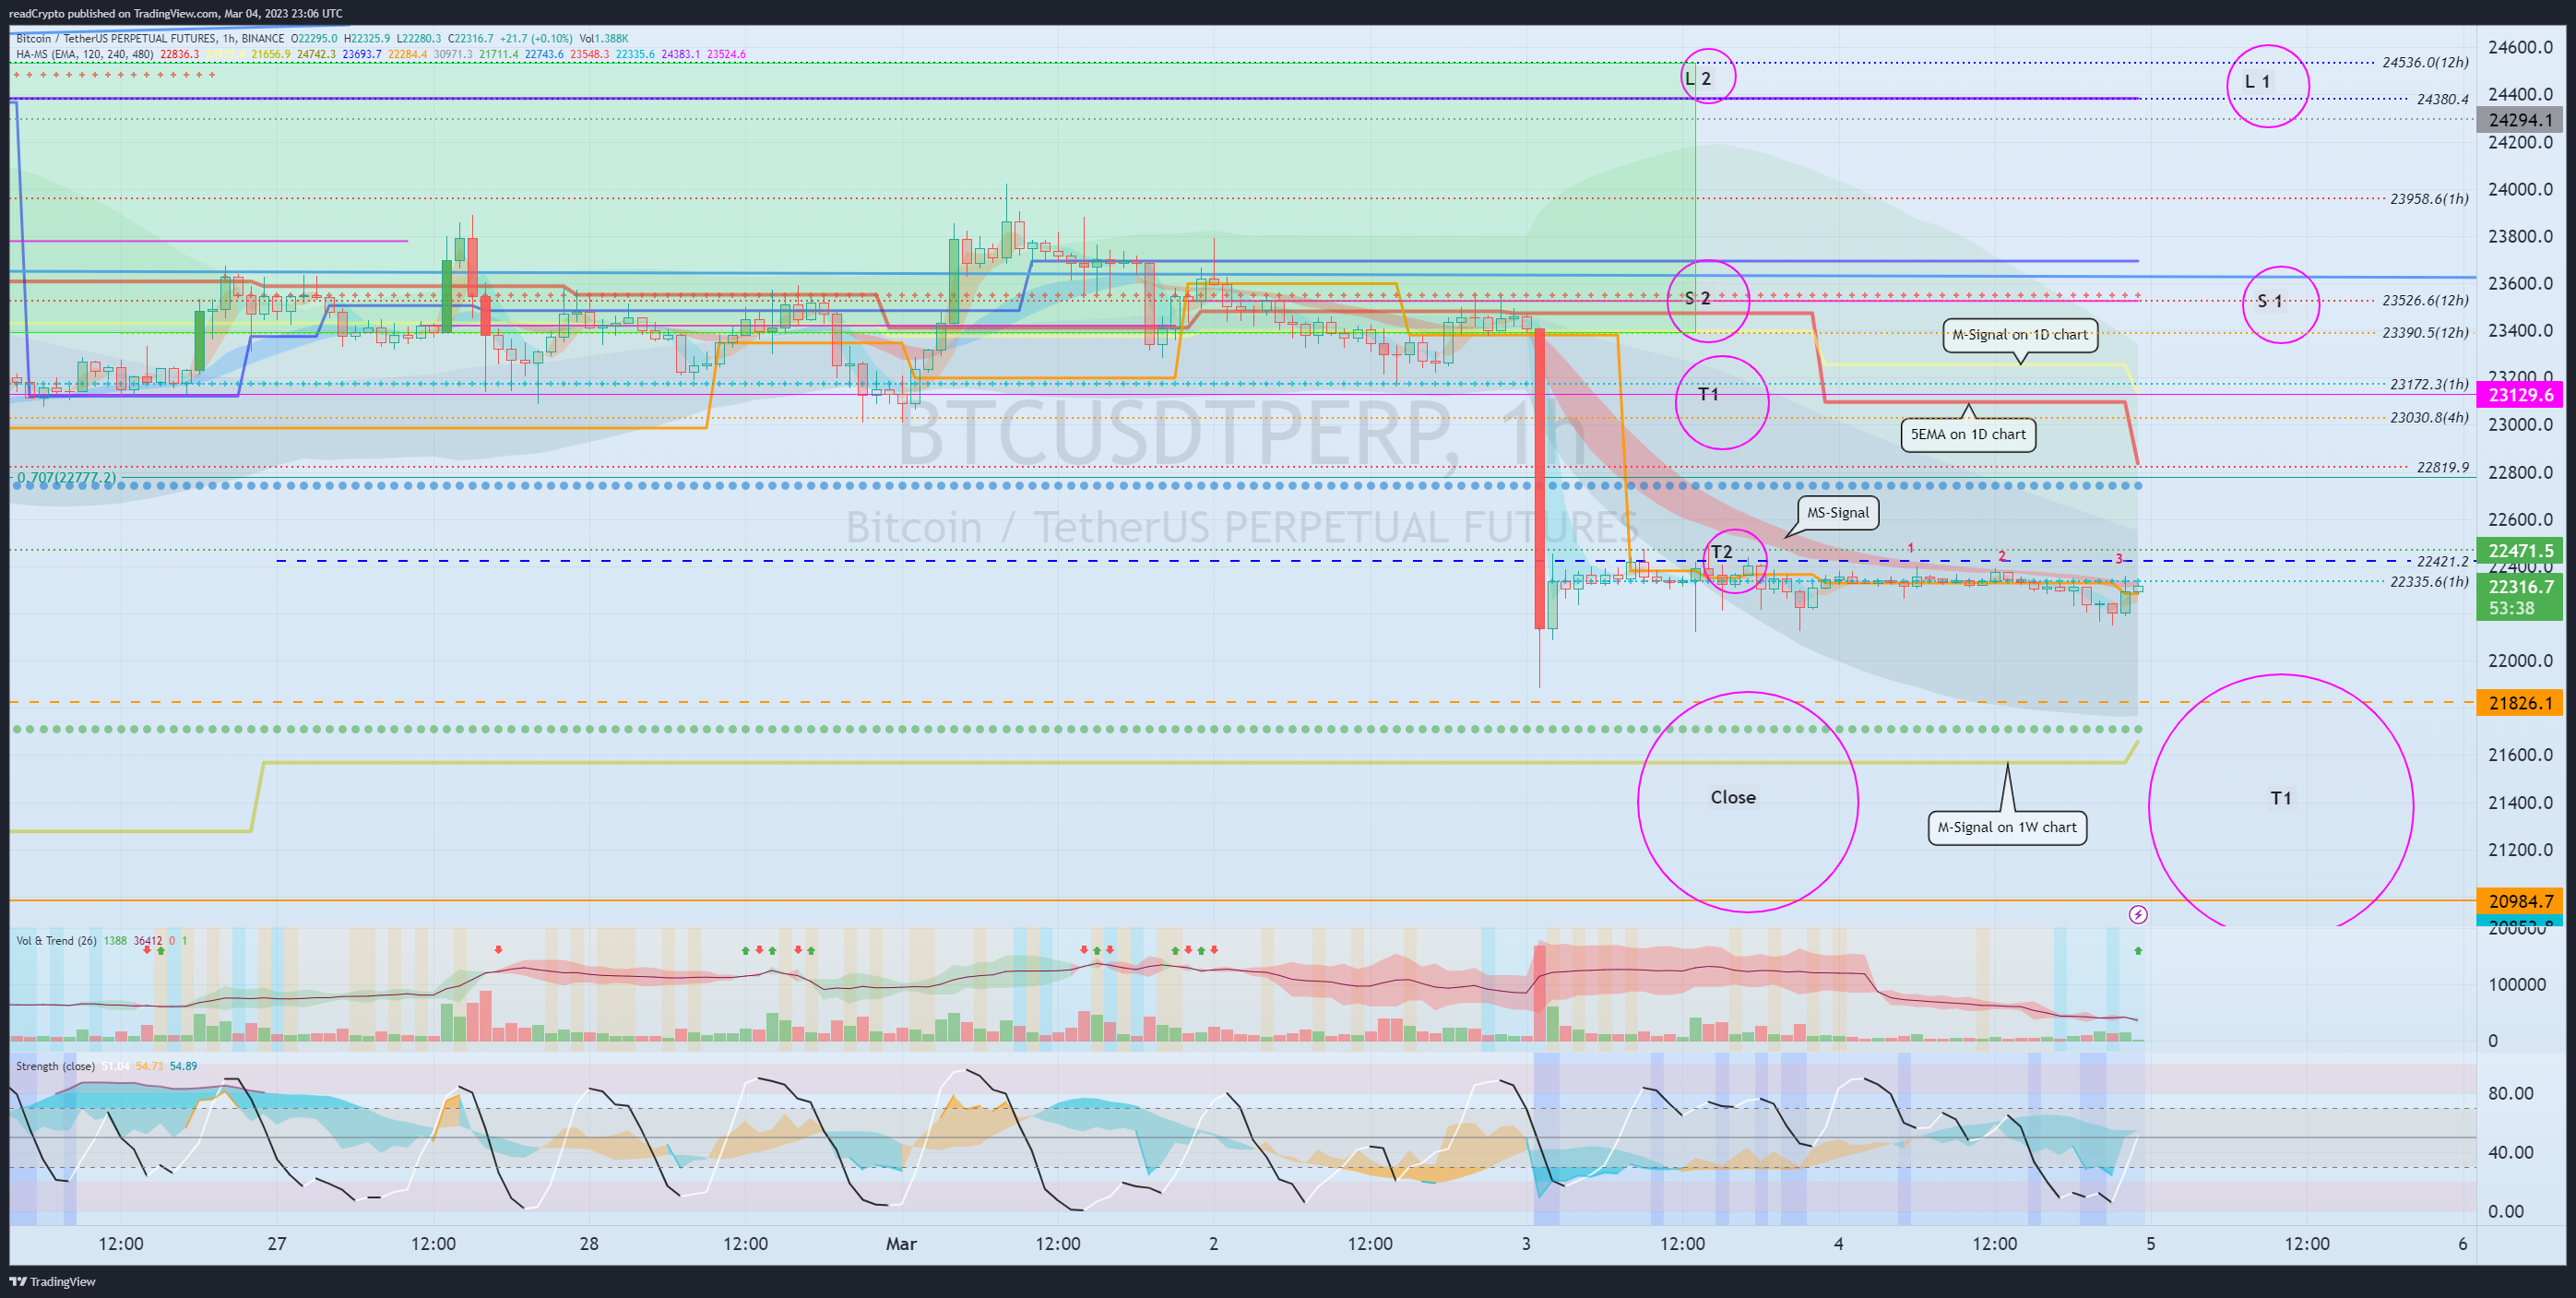The width and height of the screenshot is (2576, 1298).
Task: Click the gray 24294.1 price tag
Action: (x=2520, y=120)
